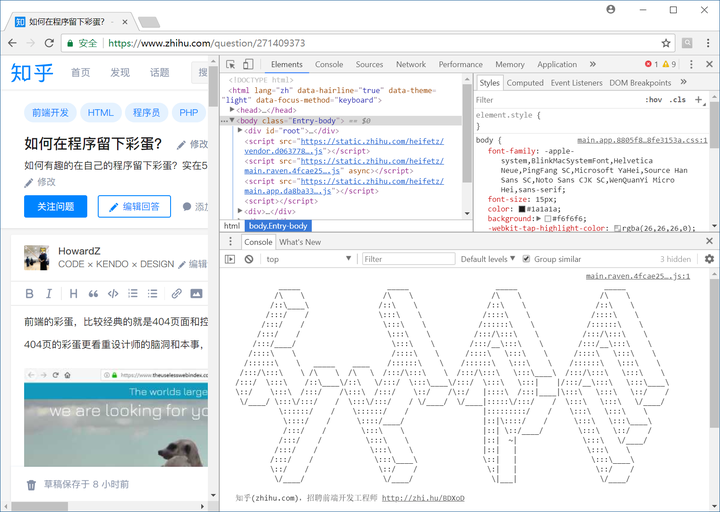Click the red error count indicator
This screenshot has width=720, height=512.
651,64
